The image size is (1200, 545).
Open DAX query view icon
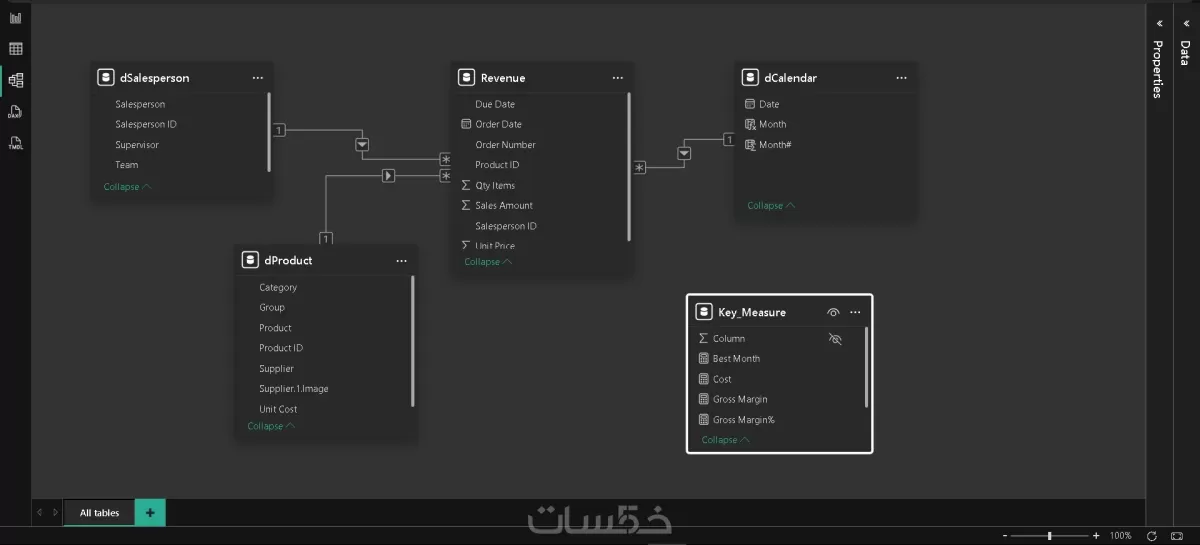tap(15, 112)
